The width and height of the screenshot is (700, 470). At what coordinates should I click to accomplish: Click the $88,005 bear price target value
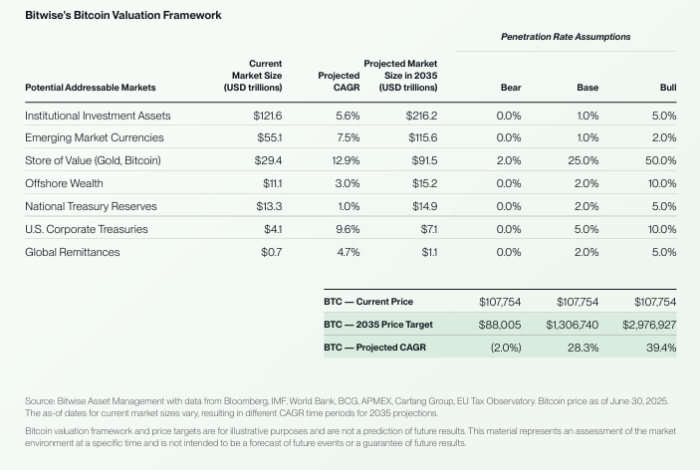coord(501,324)
